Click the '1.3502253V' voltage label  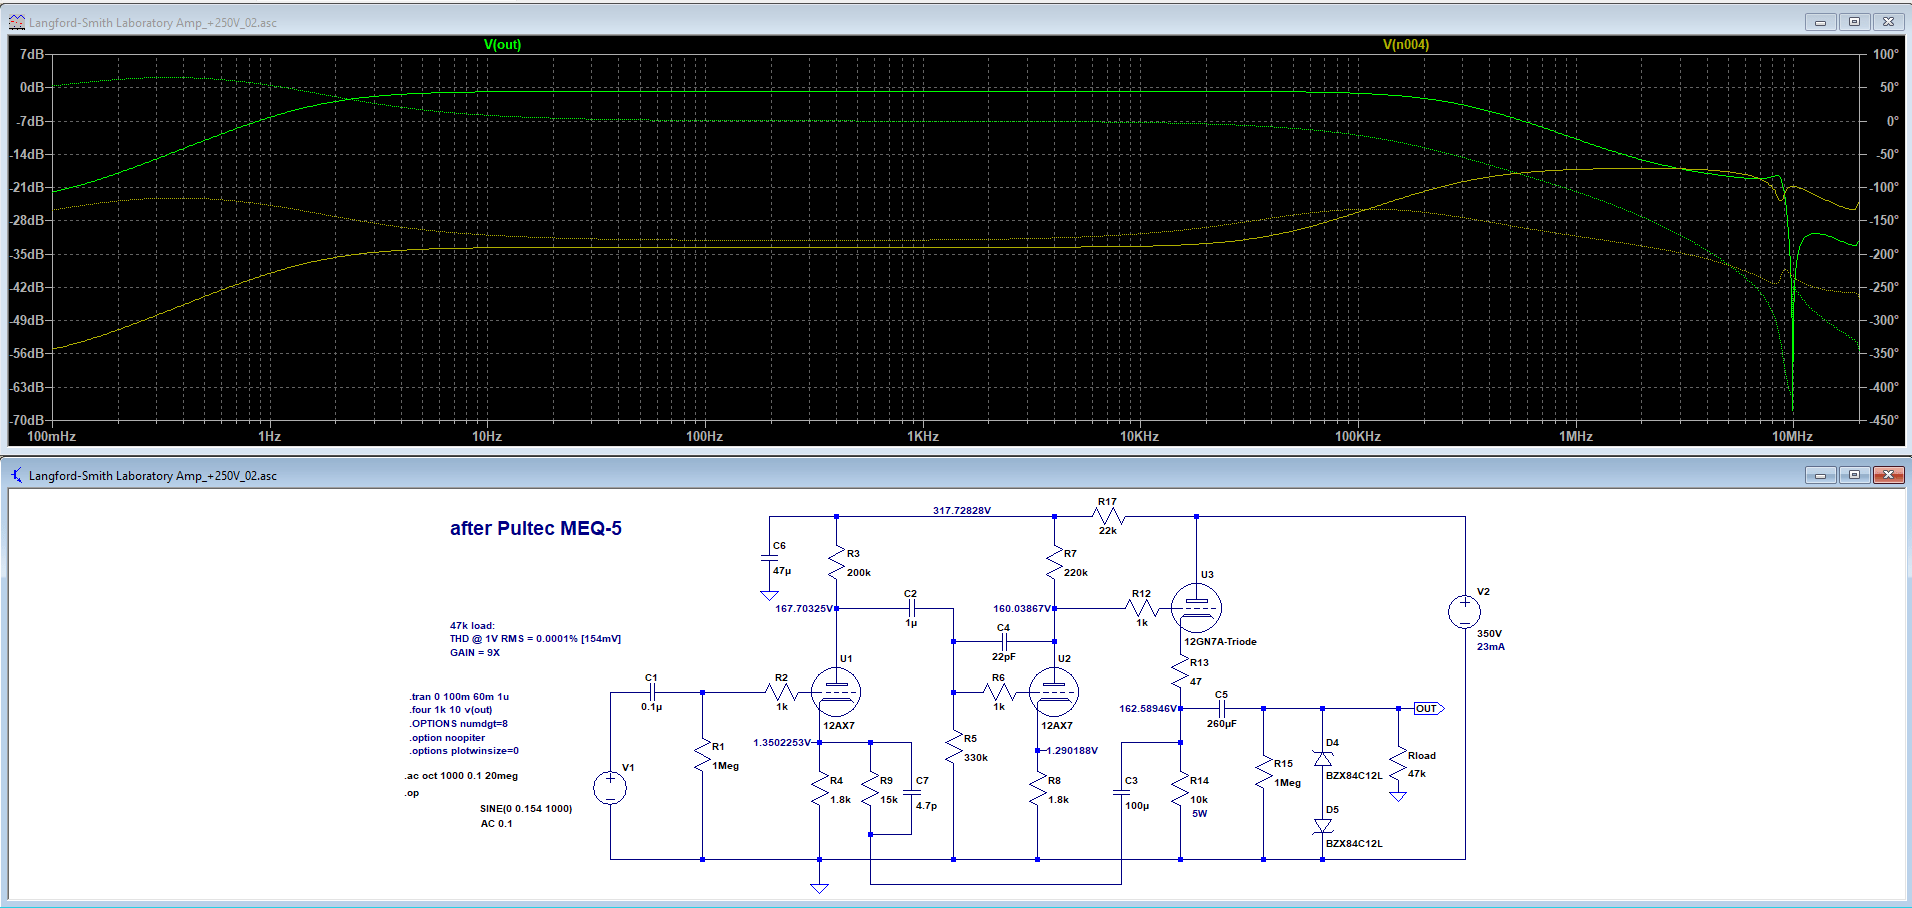click(783, 743)
